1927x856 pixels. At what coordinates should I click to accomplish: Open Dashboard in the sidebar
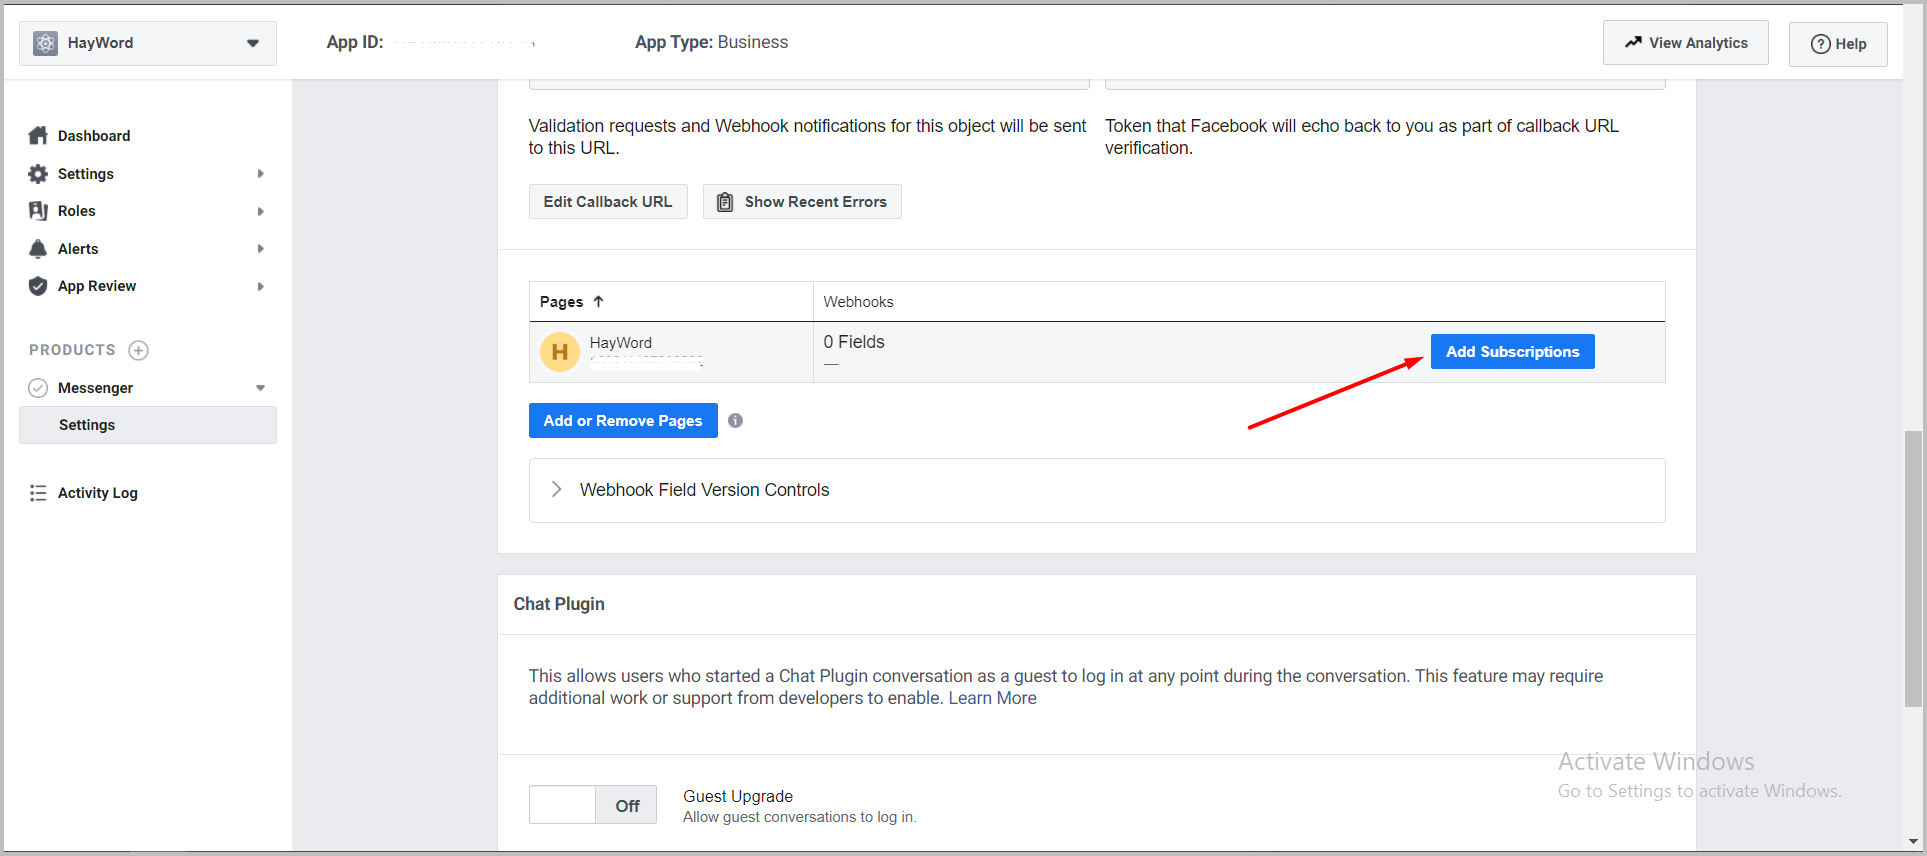pos(94,136)
